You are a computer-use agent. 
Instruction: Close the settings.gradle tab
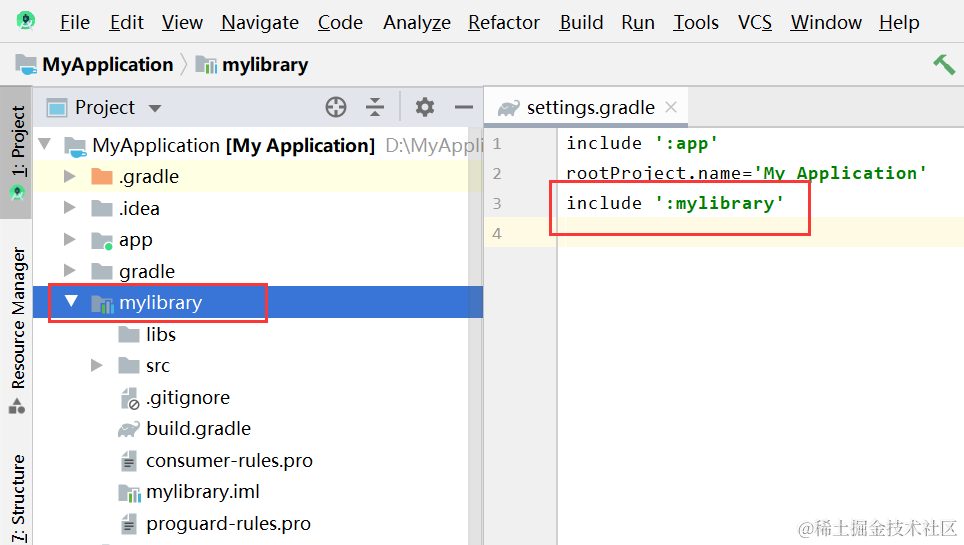671,107
